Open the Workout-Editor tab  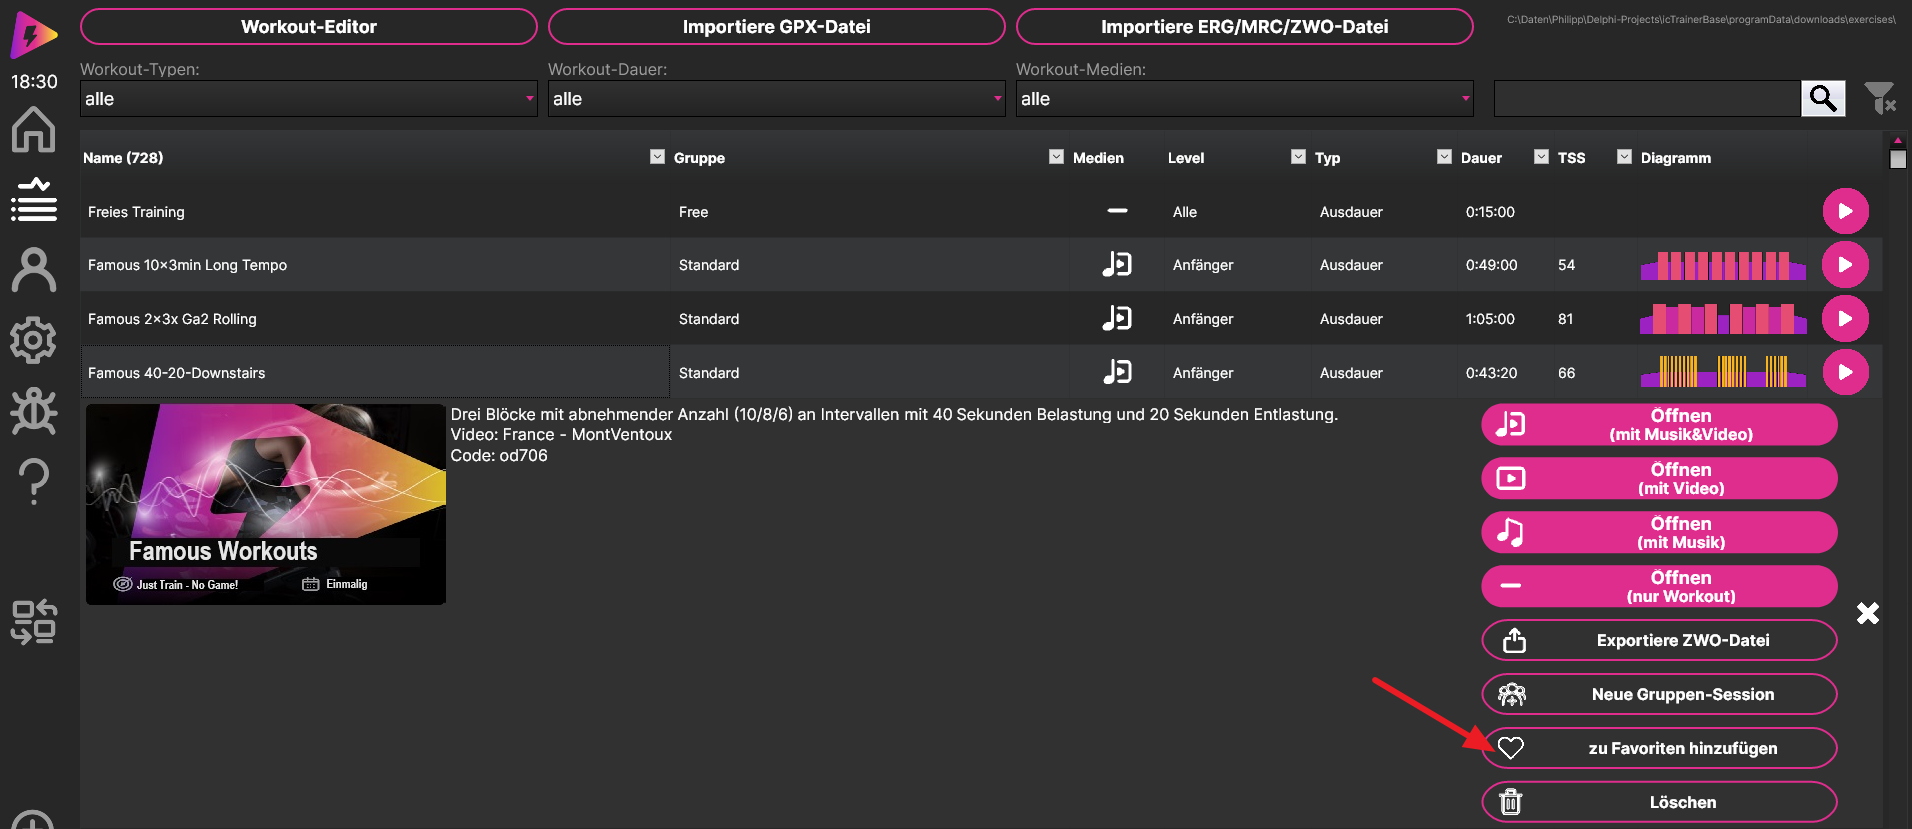pyautogui.click(x=308, y=27)
